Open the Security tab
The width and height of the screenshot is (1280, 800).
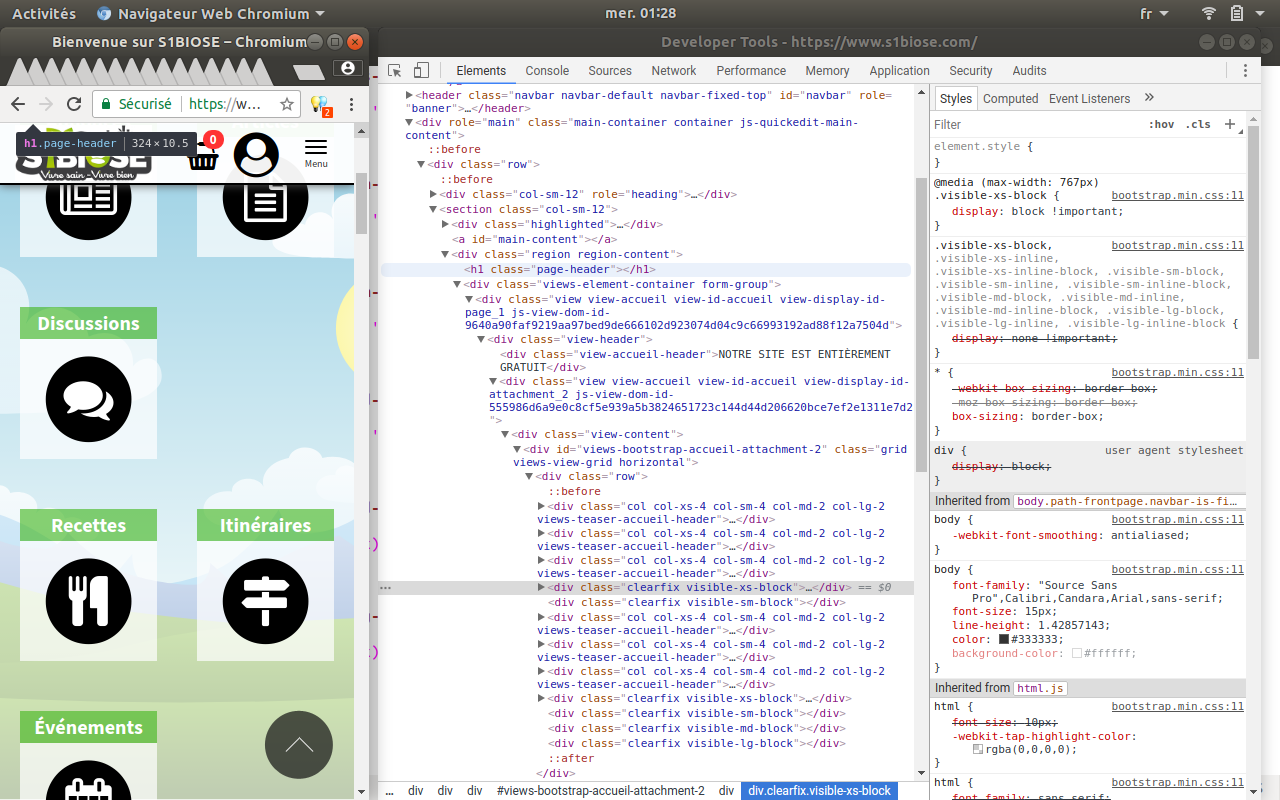[971, 70]
